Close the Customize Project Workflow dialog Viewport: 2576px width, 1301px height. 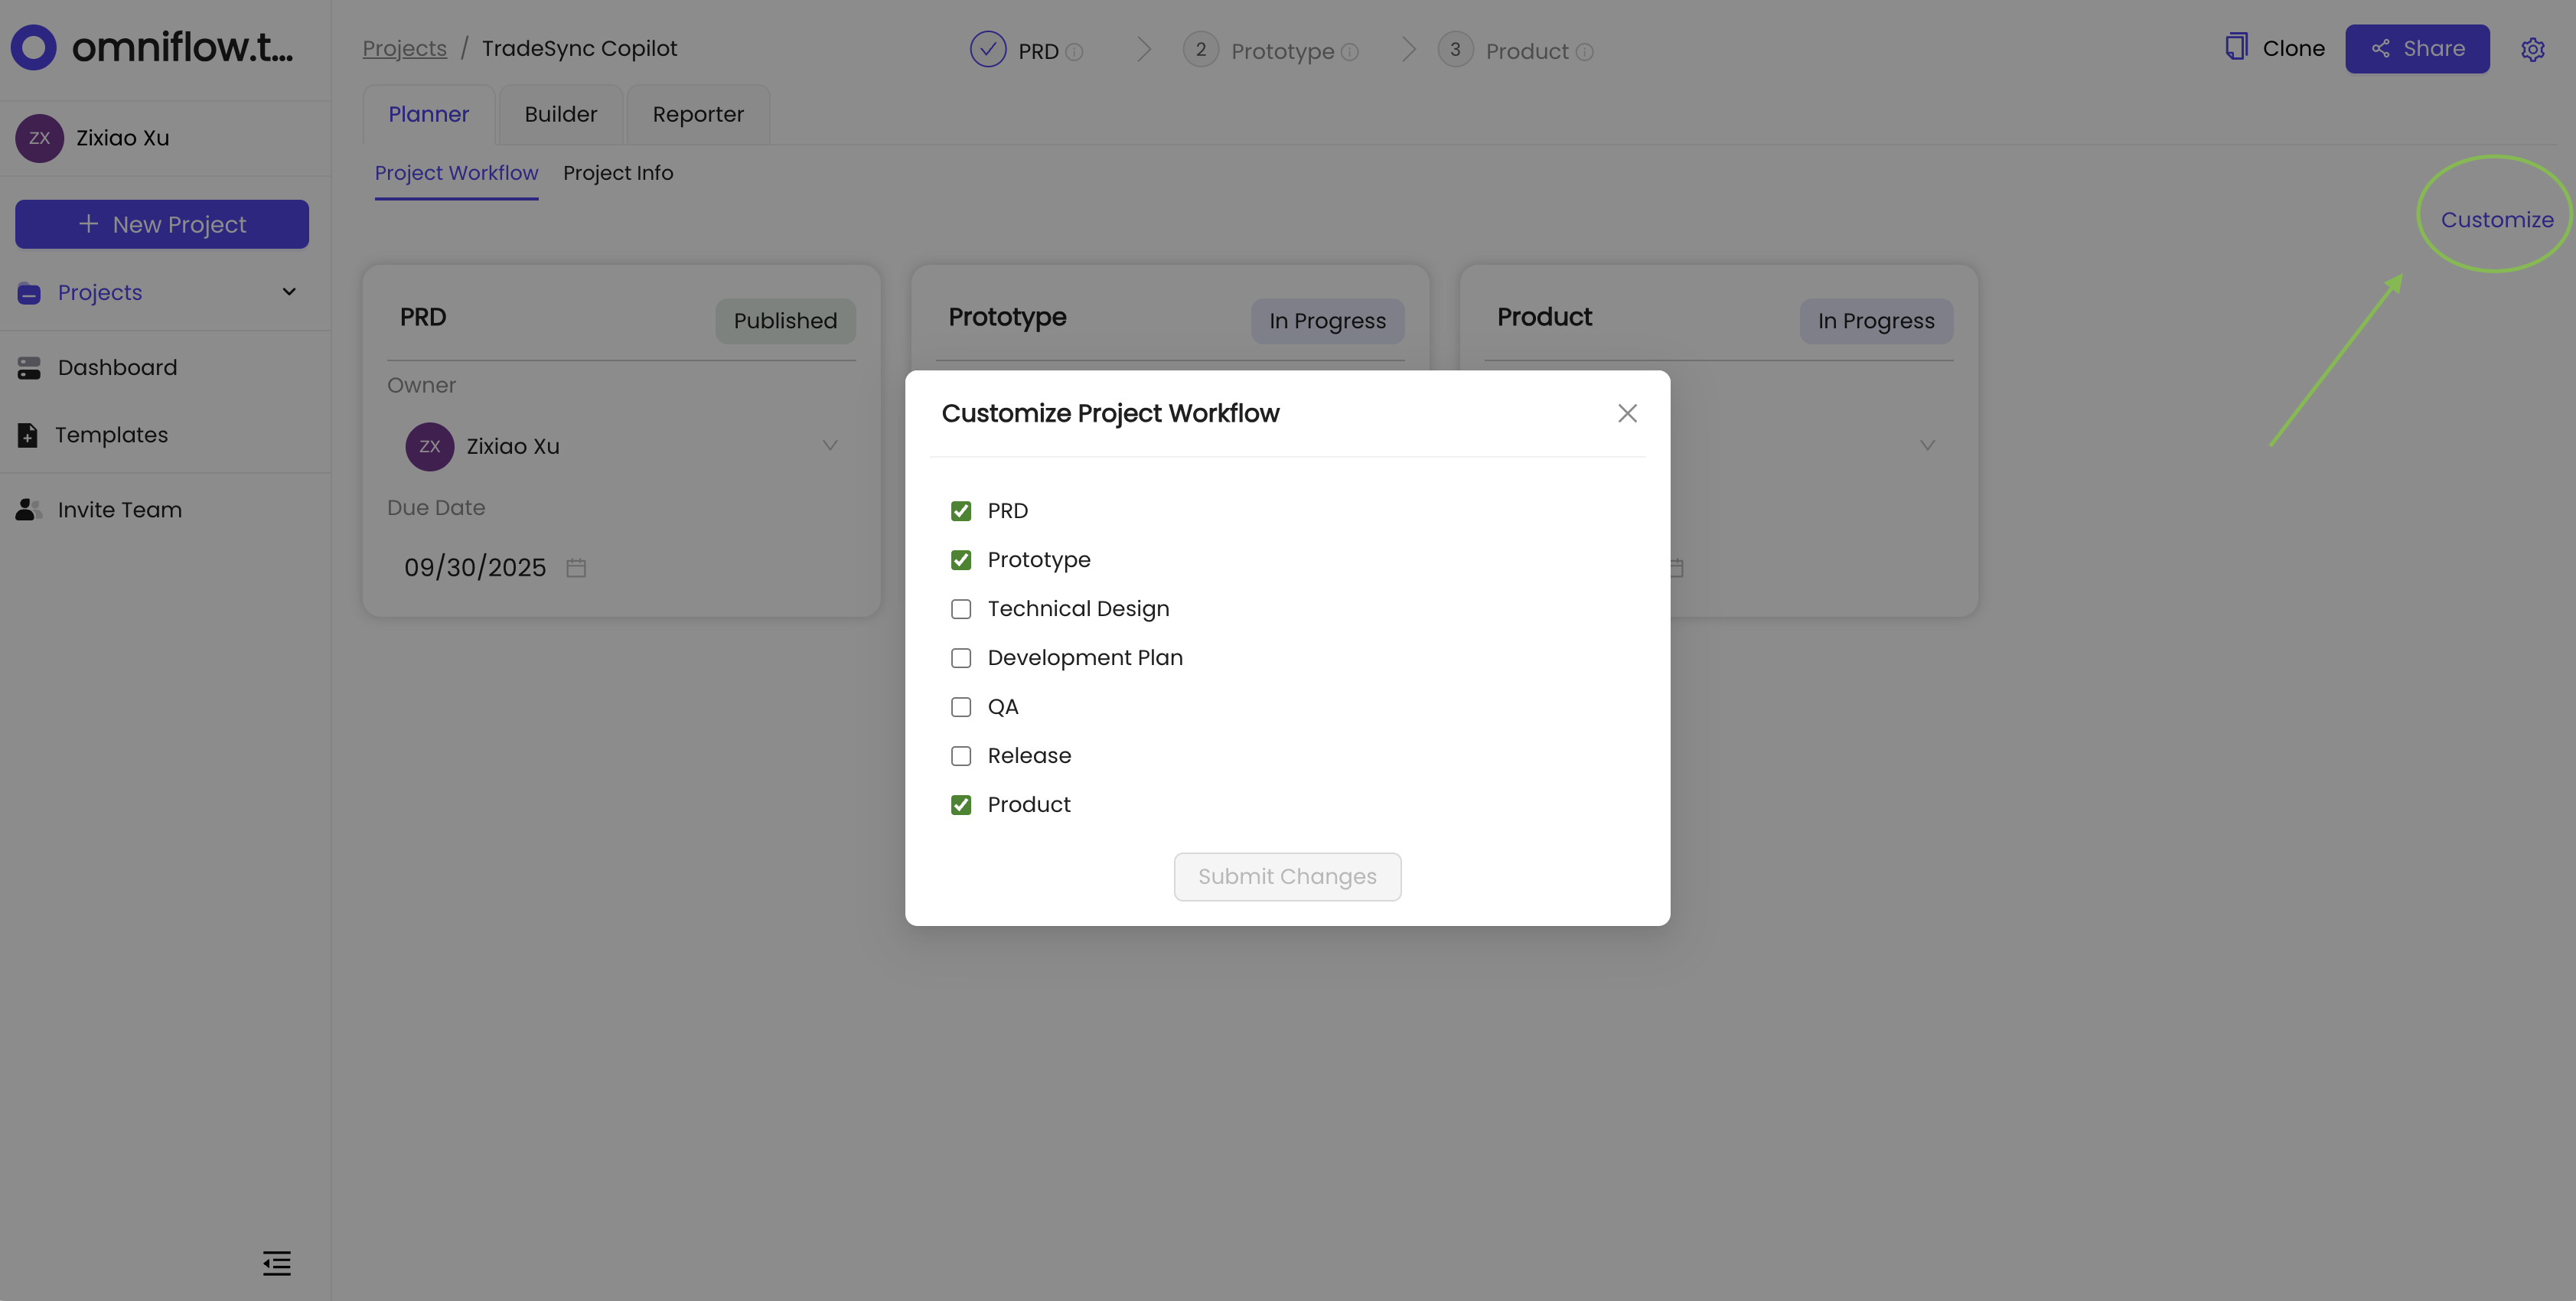[1627, 413]
